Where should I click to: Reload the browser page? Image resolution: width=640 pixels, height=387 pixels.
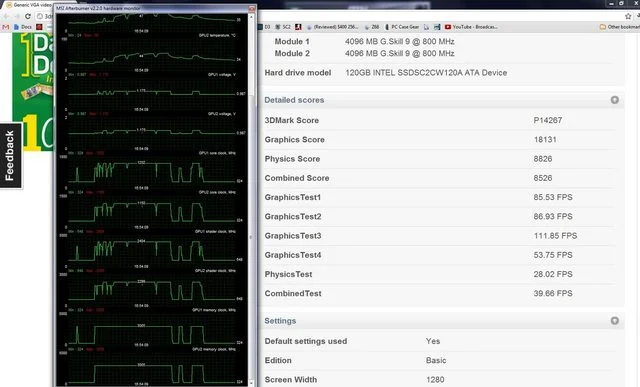pos(28,16)
